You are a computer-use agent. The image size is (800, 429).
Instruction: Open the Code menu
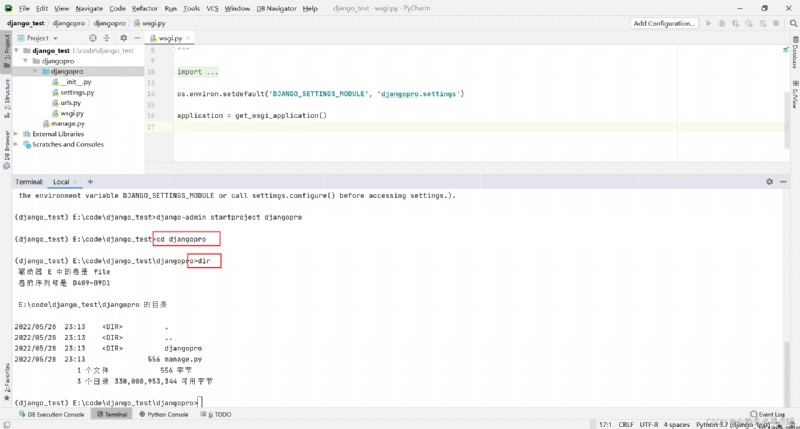tap(117, 8)
